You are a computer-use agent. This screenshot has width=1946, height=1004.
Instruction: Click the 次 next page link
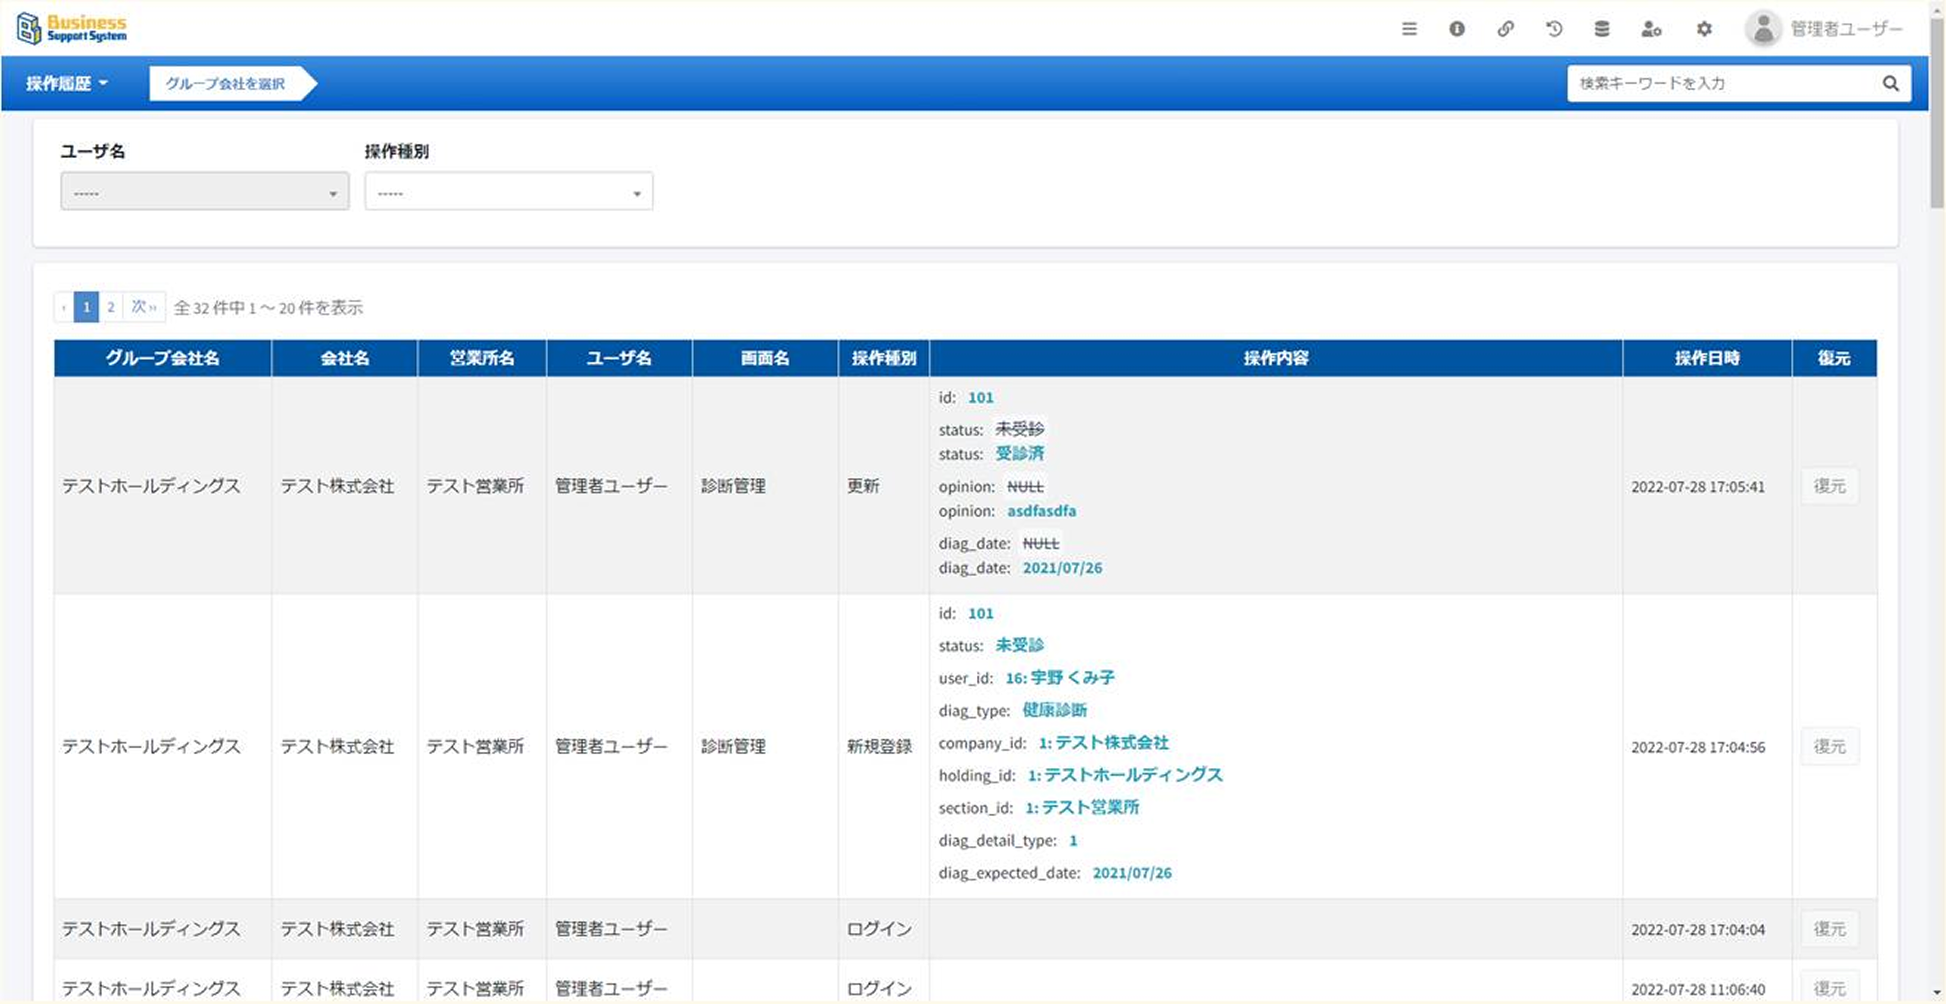pyautogui.click(x=144, y=307)
